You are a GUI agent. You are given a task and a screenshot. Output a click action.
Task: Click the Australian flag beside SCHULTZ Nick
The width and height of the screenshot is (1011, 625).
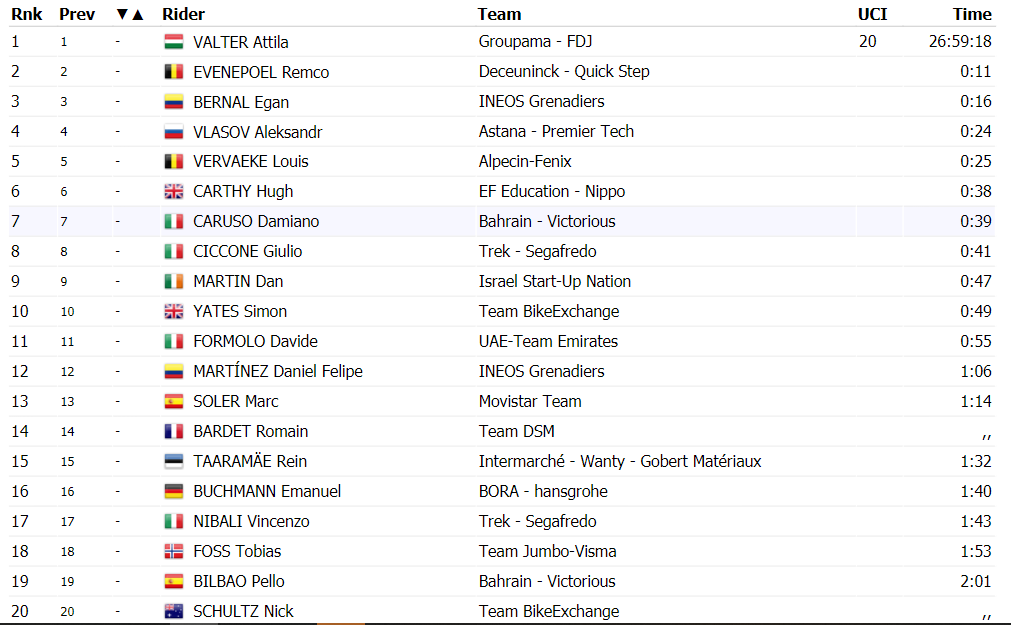(173, 611)
